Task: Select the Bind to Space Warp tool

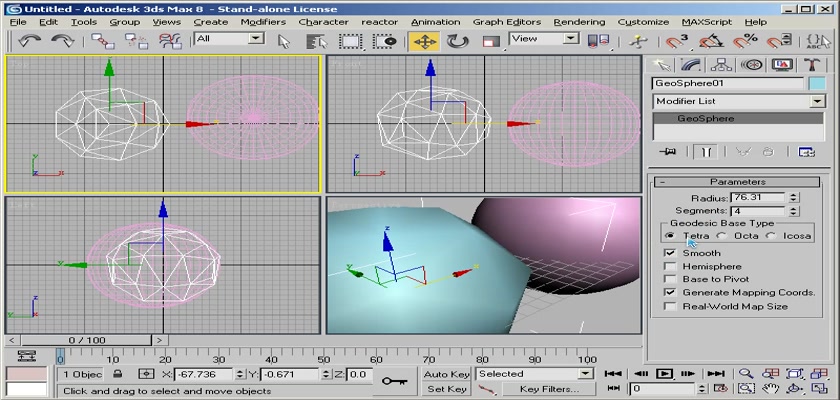Action: 171,41
